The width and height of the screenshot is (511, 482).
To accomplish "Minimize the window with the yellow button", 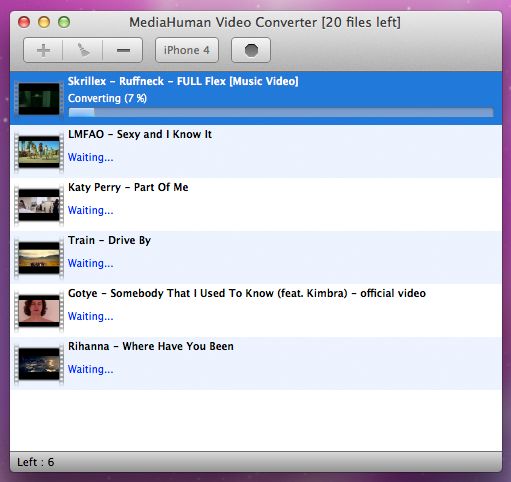I will (x=44, y=22).
